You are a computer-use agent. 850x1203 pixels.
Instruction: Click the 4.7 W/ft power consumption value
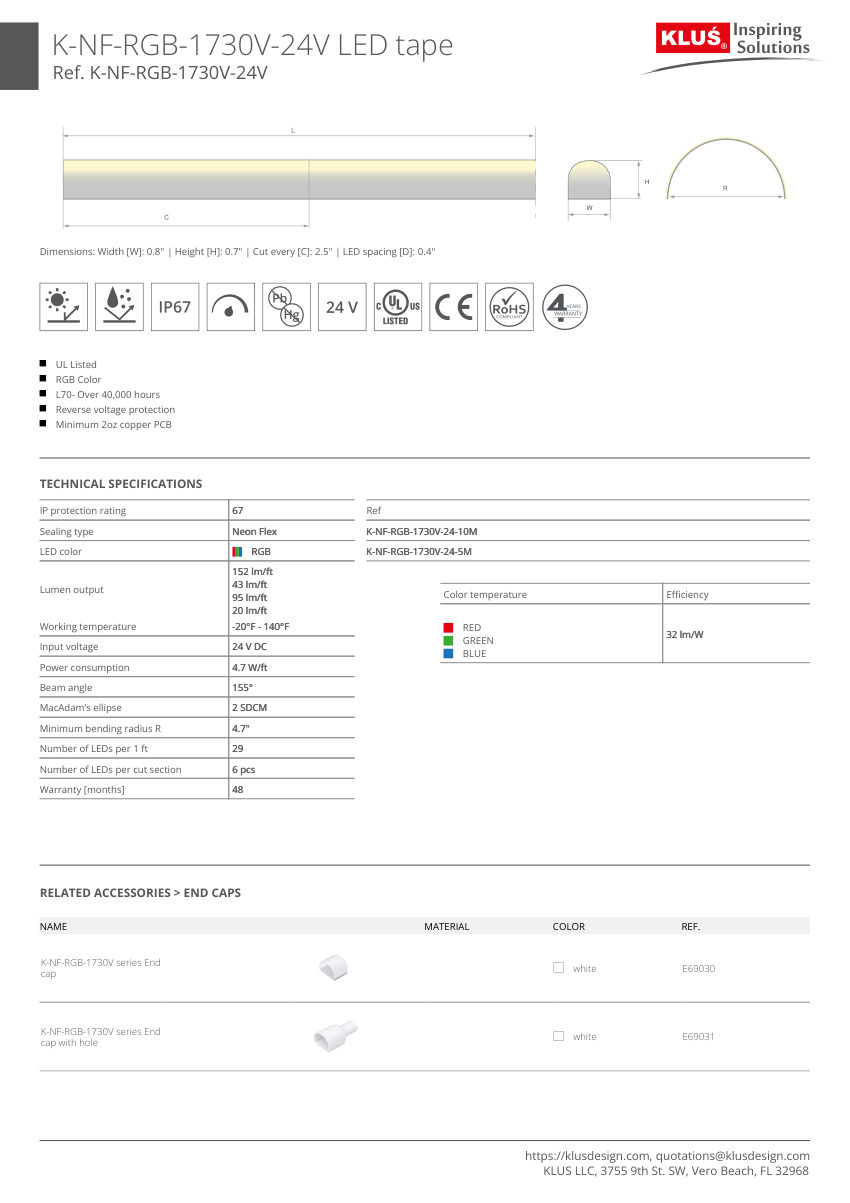249,668
